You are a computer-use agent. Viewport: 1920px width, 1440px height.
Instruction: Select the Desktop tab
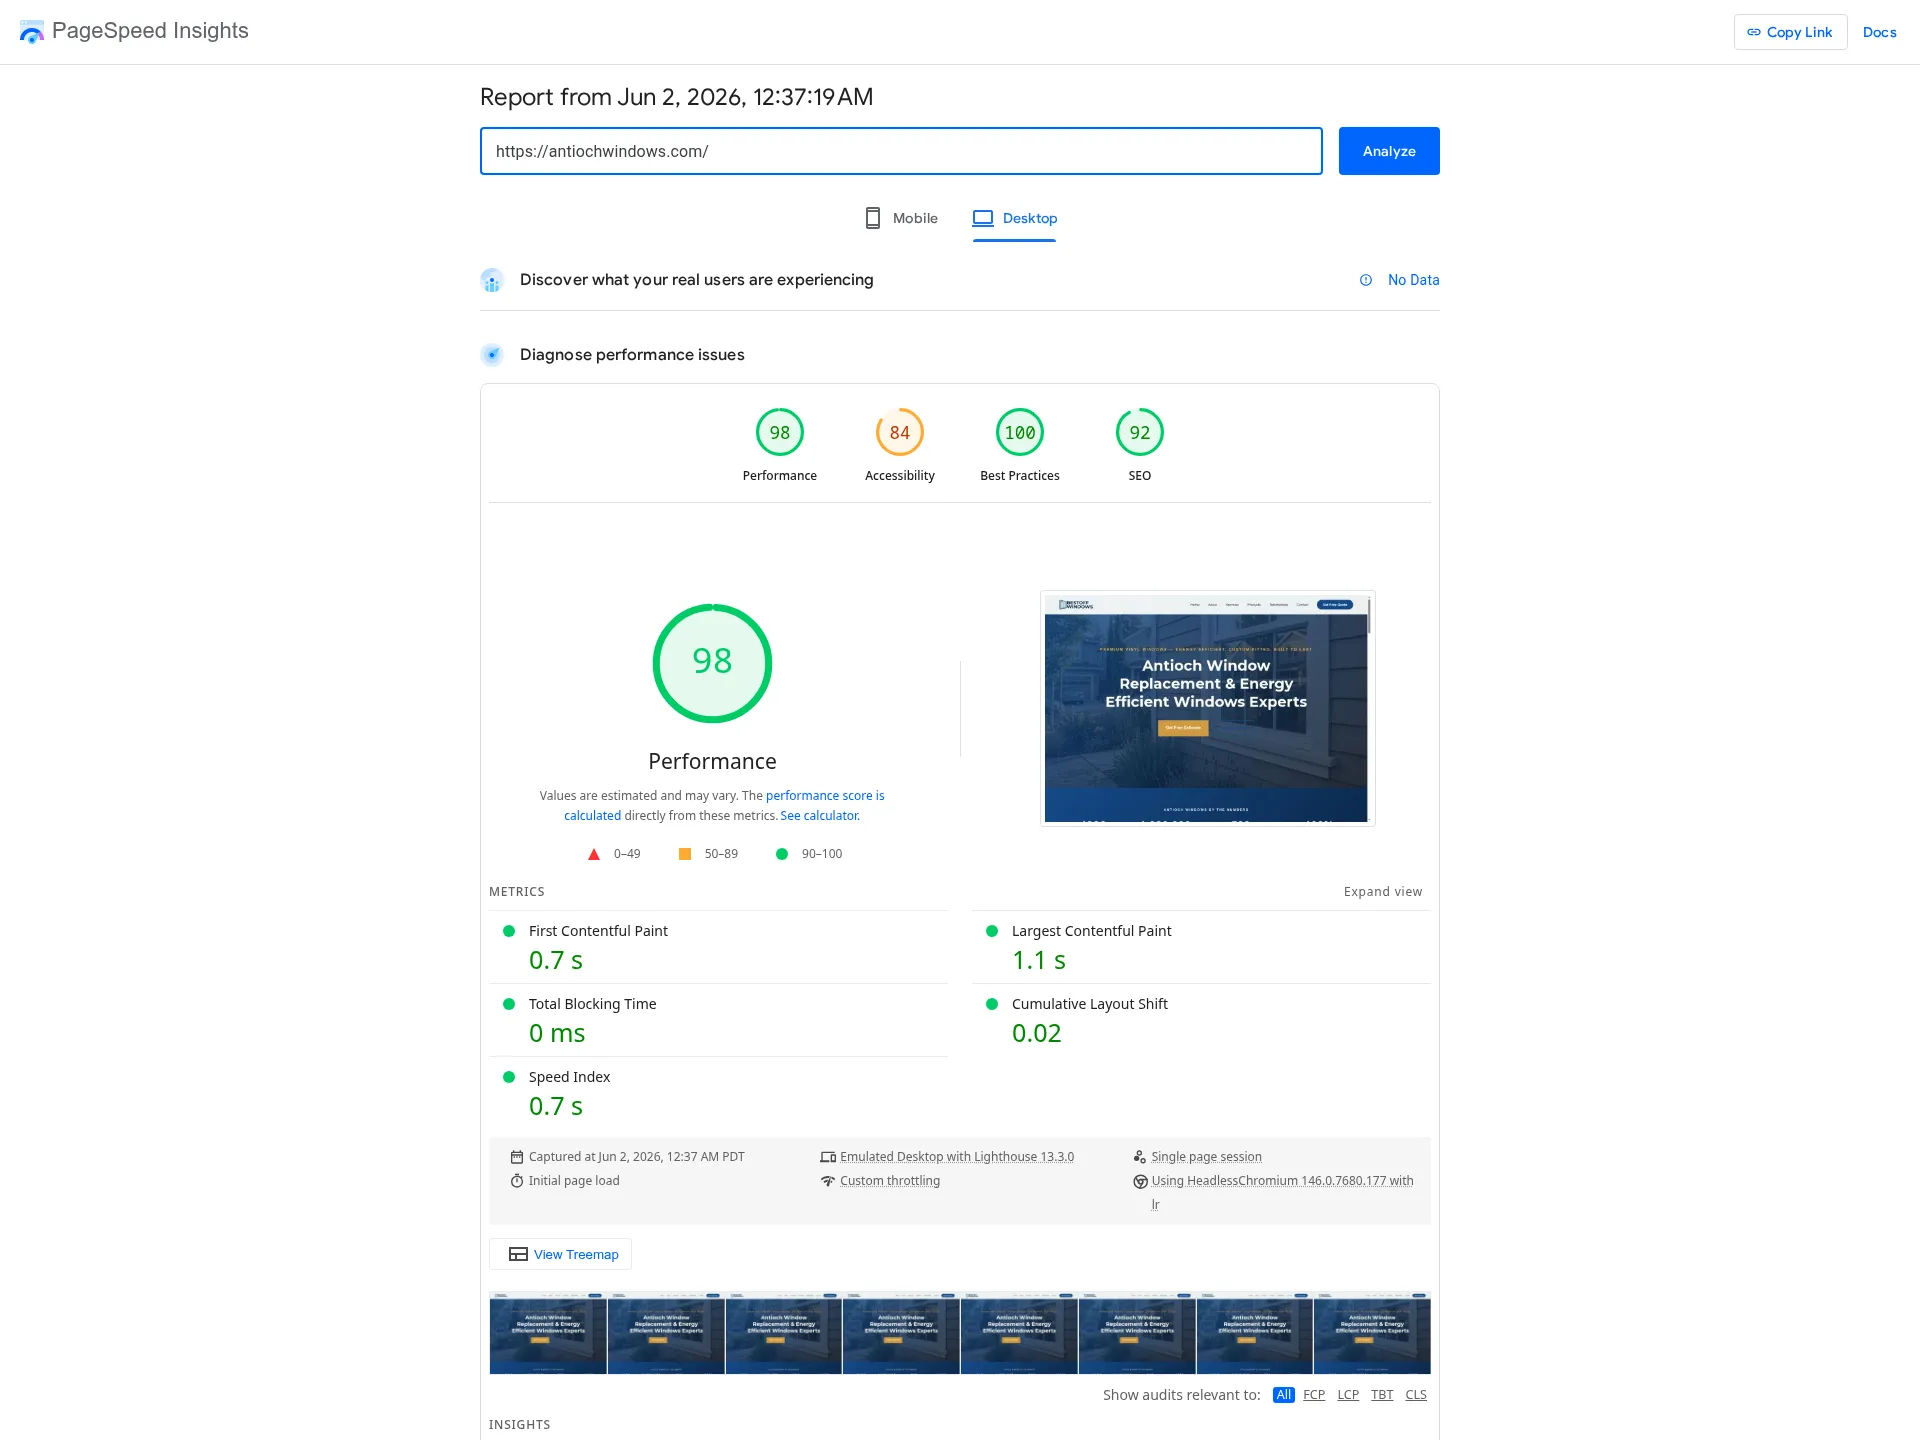[x=1014, y=218]
